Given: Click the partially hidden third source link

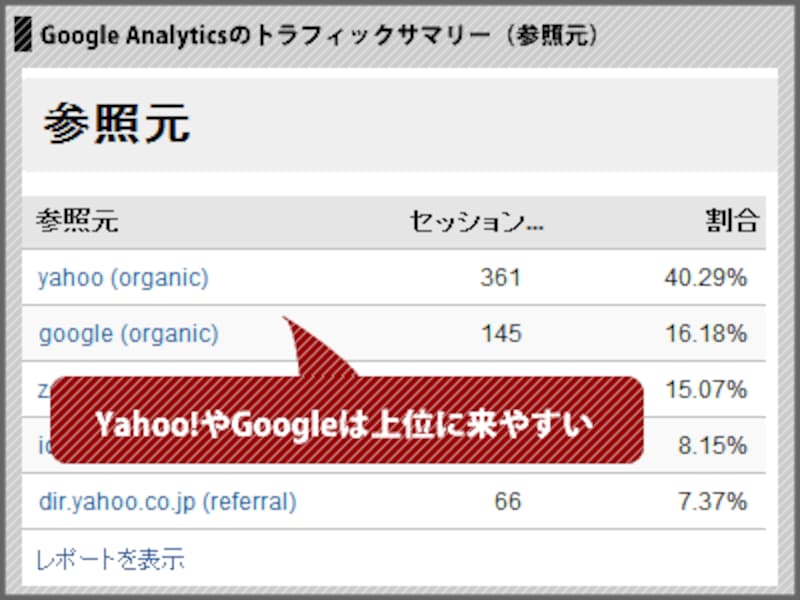Looking at the screenshot, I should click(43, 388).
